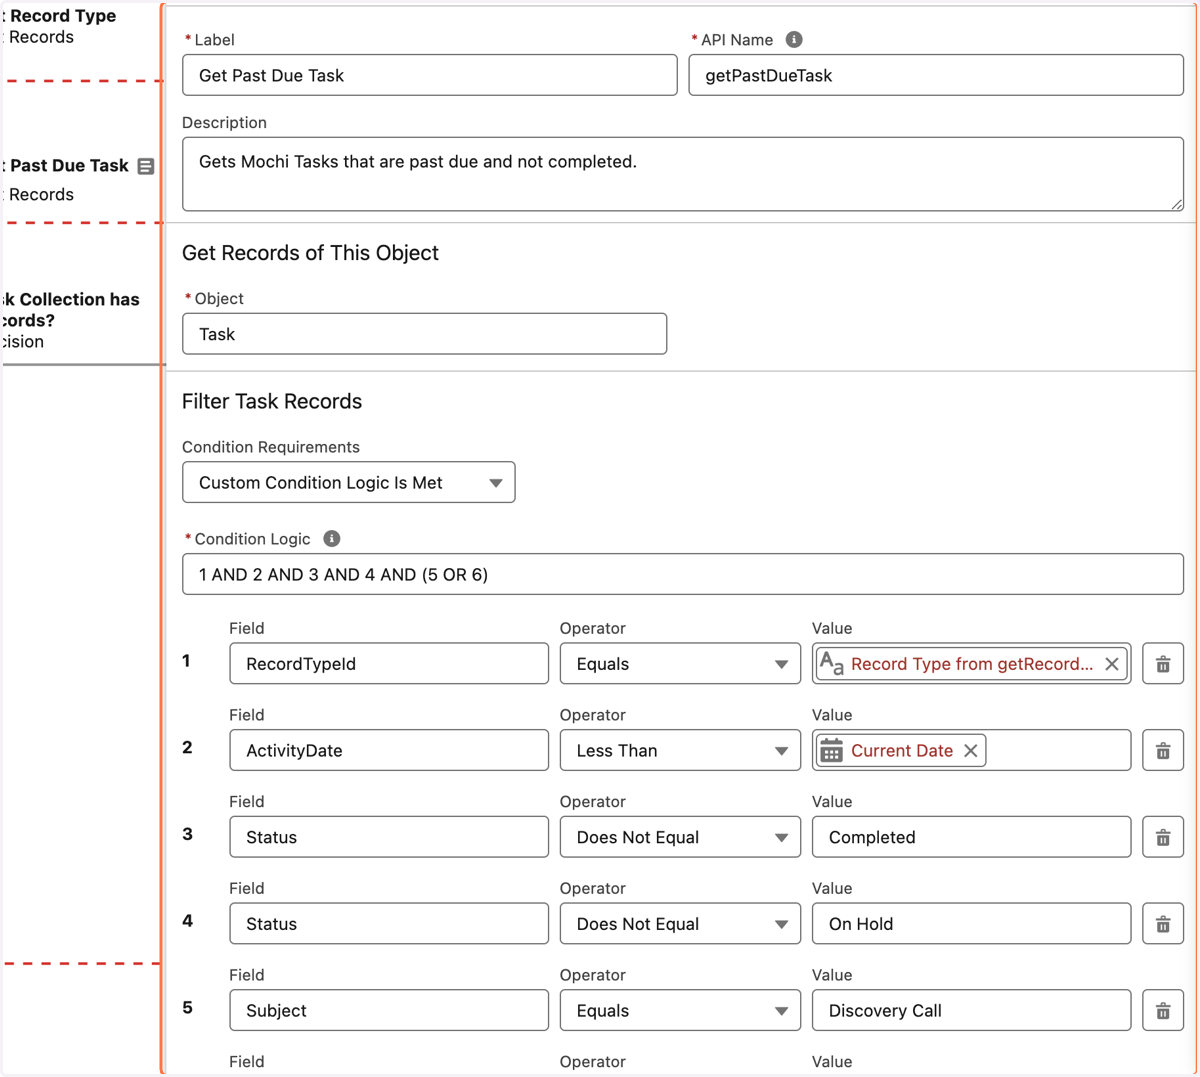
Task: Click the Record Type from getRecord pill
Action: click(972, 664)
